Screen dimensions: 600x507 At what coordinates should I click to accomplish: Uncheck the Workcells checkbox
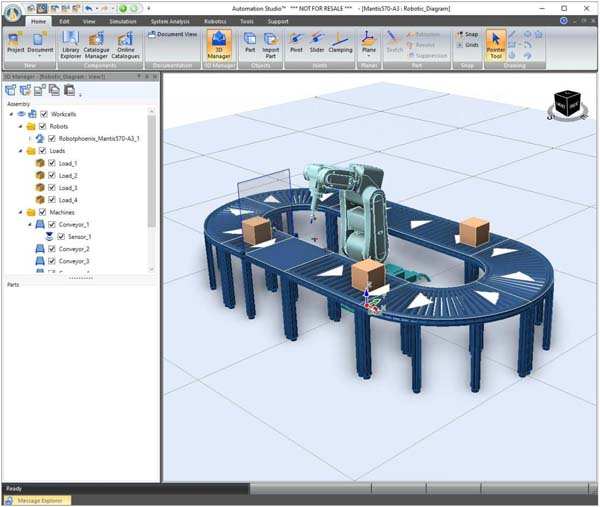(x=44, y=114)
